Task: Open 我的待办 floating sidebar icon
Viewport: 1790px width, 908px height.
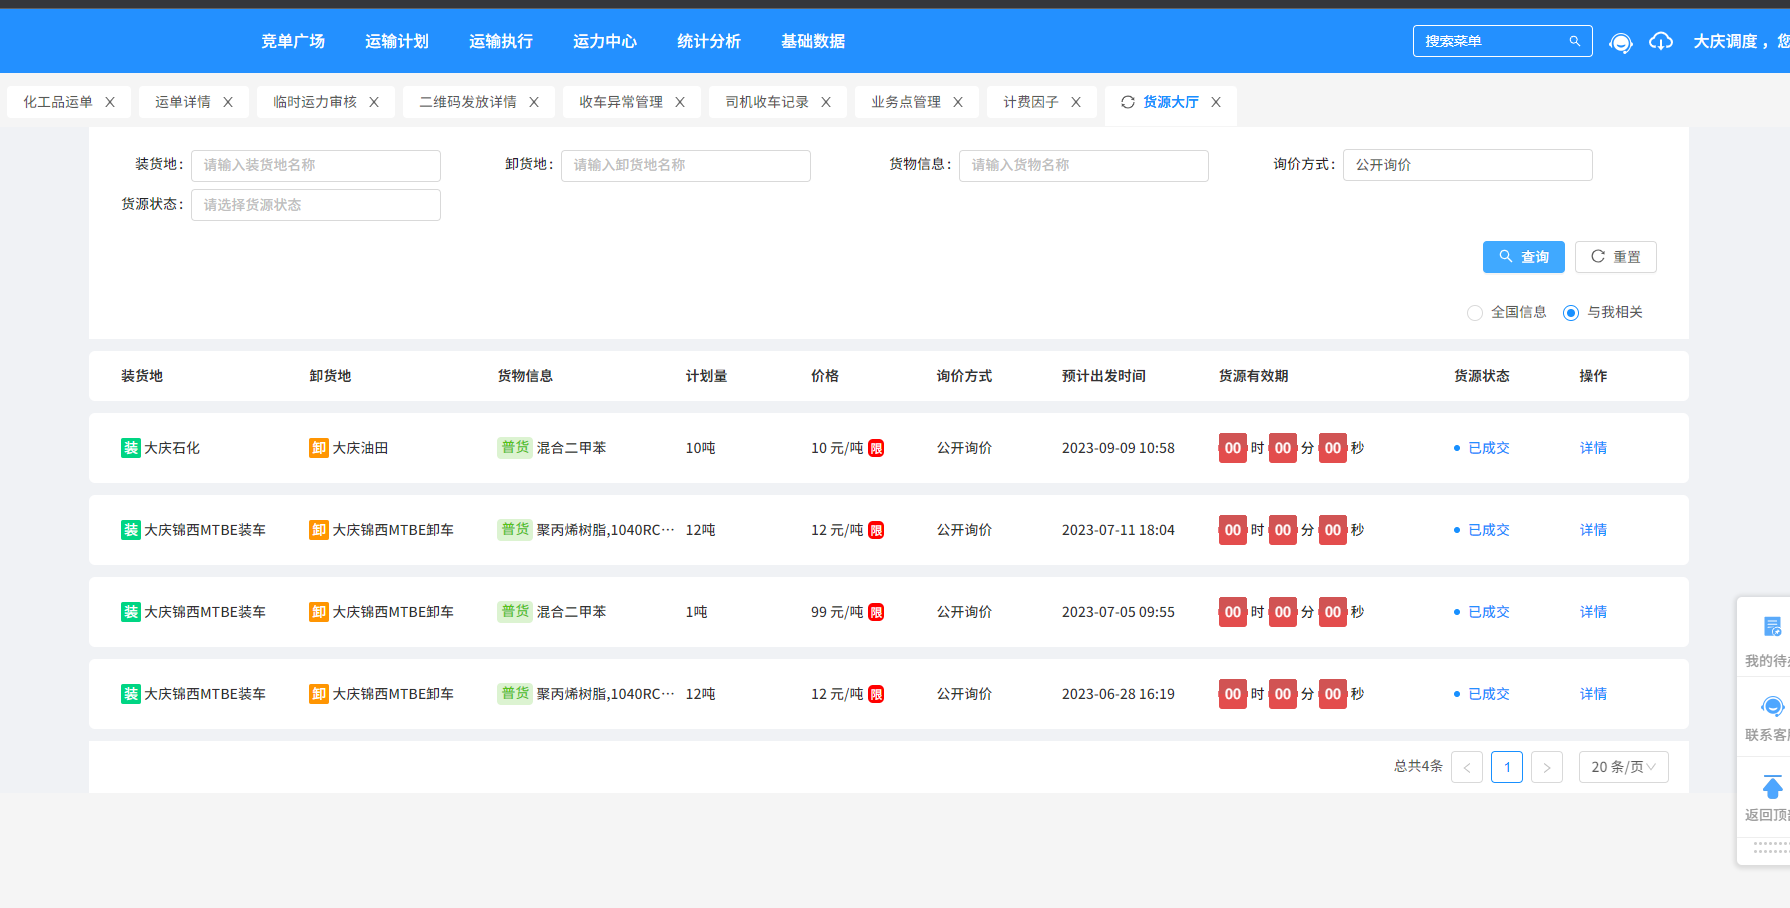Action: coord(1771,627)
